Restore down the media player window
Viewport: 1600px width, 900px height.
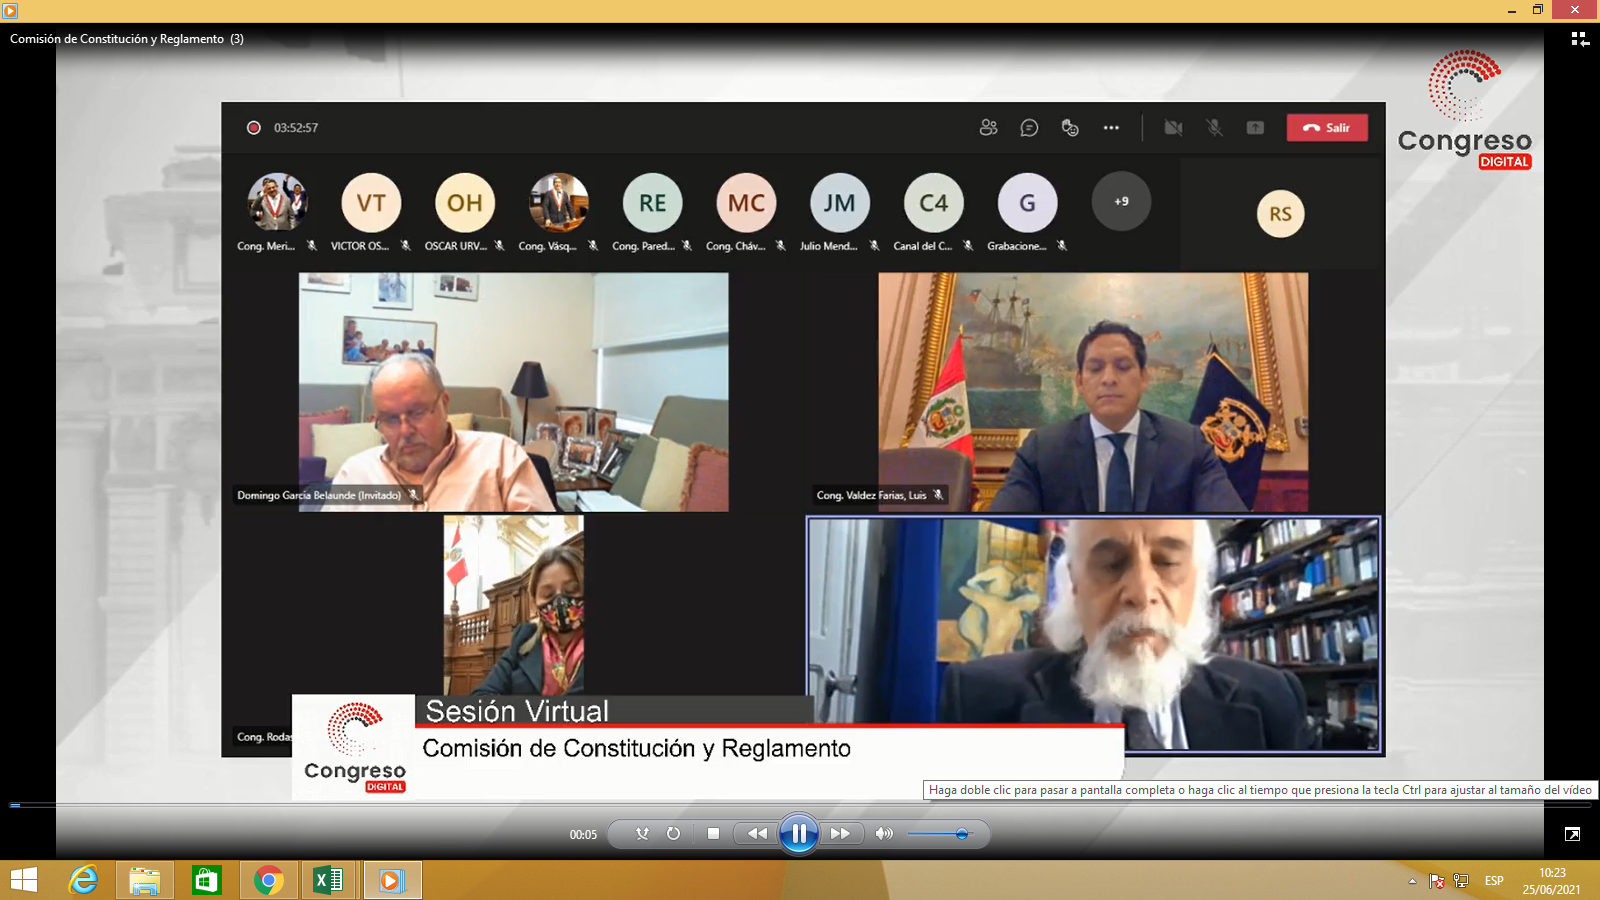[1538, 10]
